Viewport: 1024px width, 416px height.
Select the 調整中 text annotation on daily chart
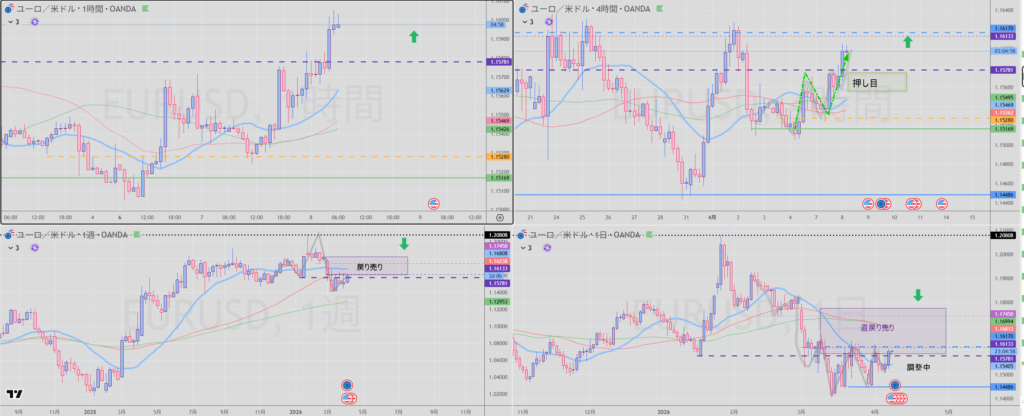pos(918,367)
